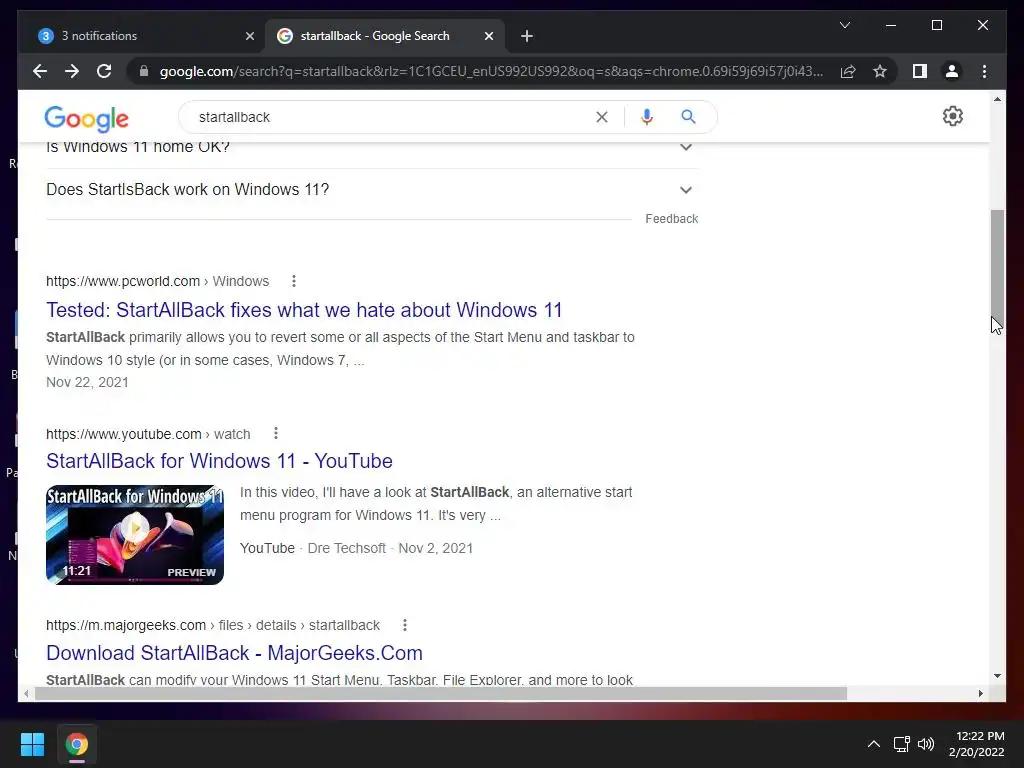Open 'Download StartAllBack - MajorGeeks.Com' link
This screenshot has height=768, width=1024.
tap(234, 653)
